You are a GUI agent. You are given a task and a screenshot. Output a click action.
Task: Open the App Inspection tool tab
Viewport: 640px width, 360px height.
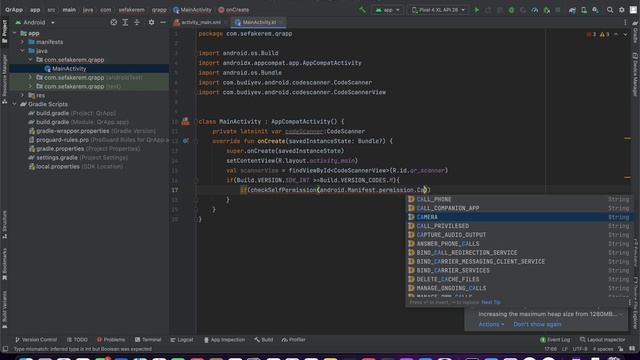point(224,340)
